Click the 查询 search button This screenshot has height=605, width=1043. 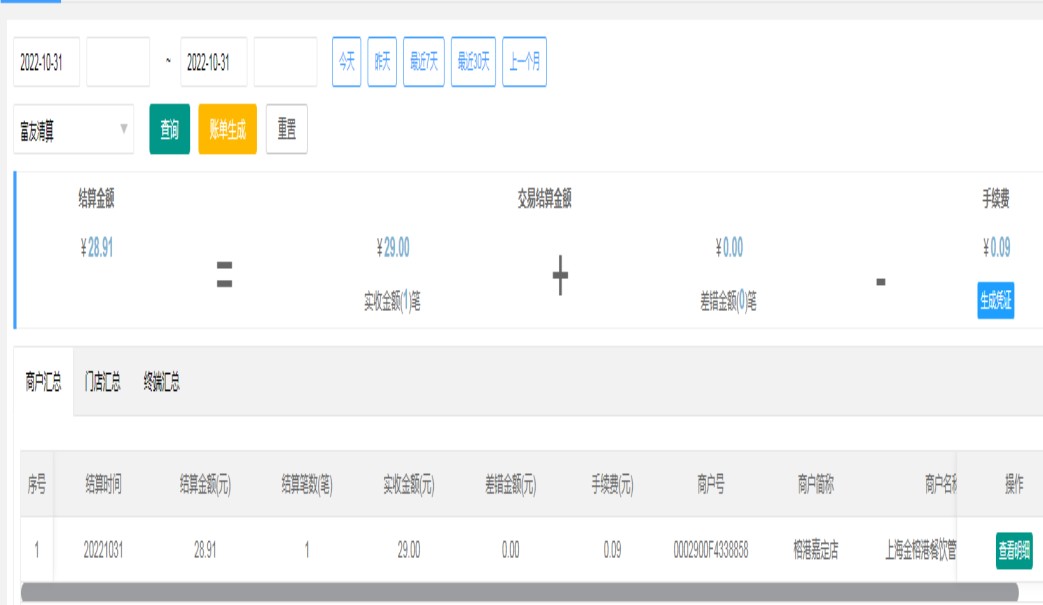pyautogui.click(x=169, y=130)
